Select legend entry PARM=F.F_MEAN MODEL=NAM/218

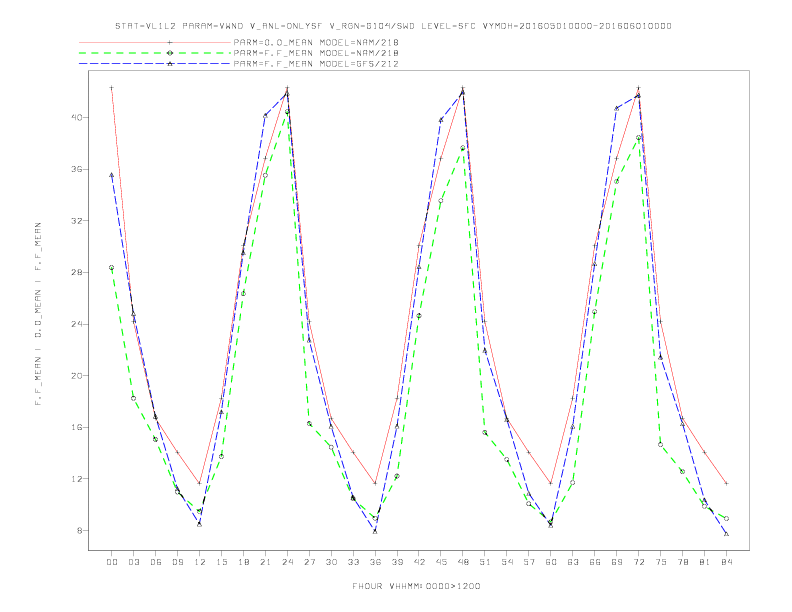pyautogui.click(x=316, y=53)
